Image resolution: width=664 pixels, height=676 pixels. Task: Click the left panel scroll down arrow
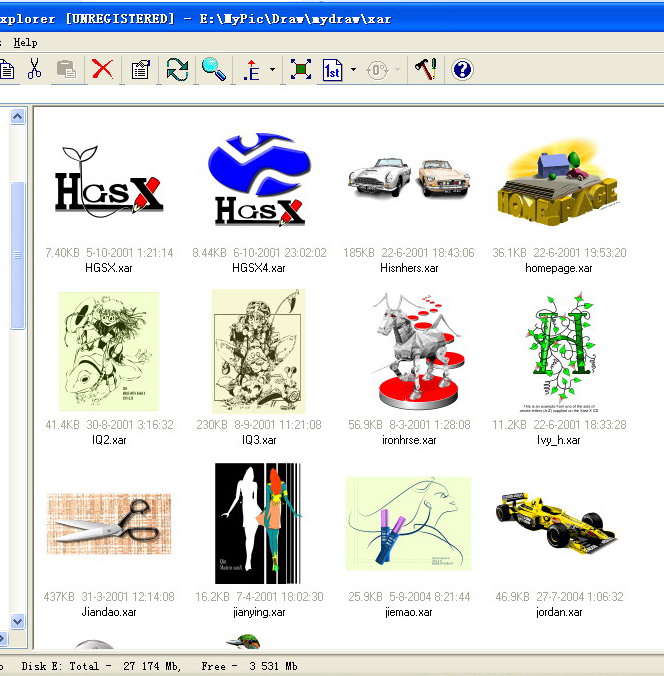(x=18, y=622)
